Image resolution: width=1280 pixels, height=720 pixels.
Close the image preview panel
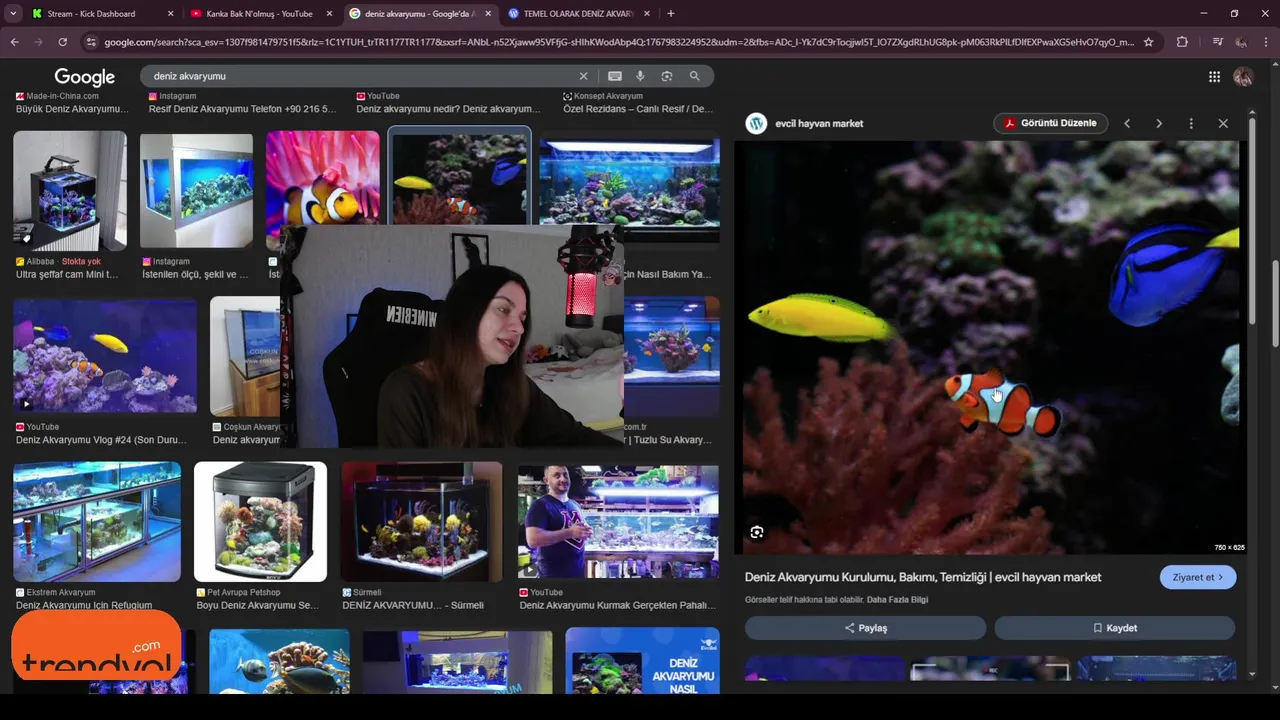pyautogui.click(x=1223, y=123)
